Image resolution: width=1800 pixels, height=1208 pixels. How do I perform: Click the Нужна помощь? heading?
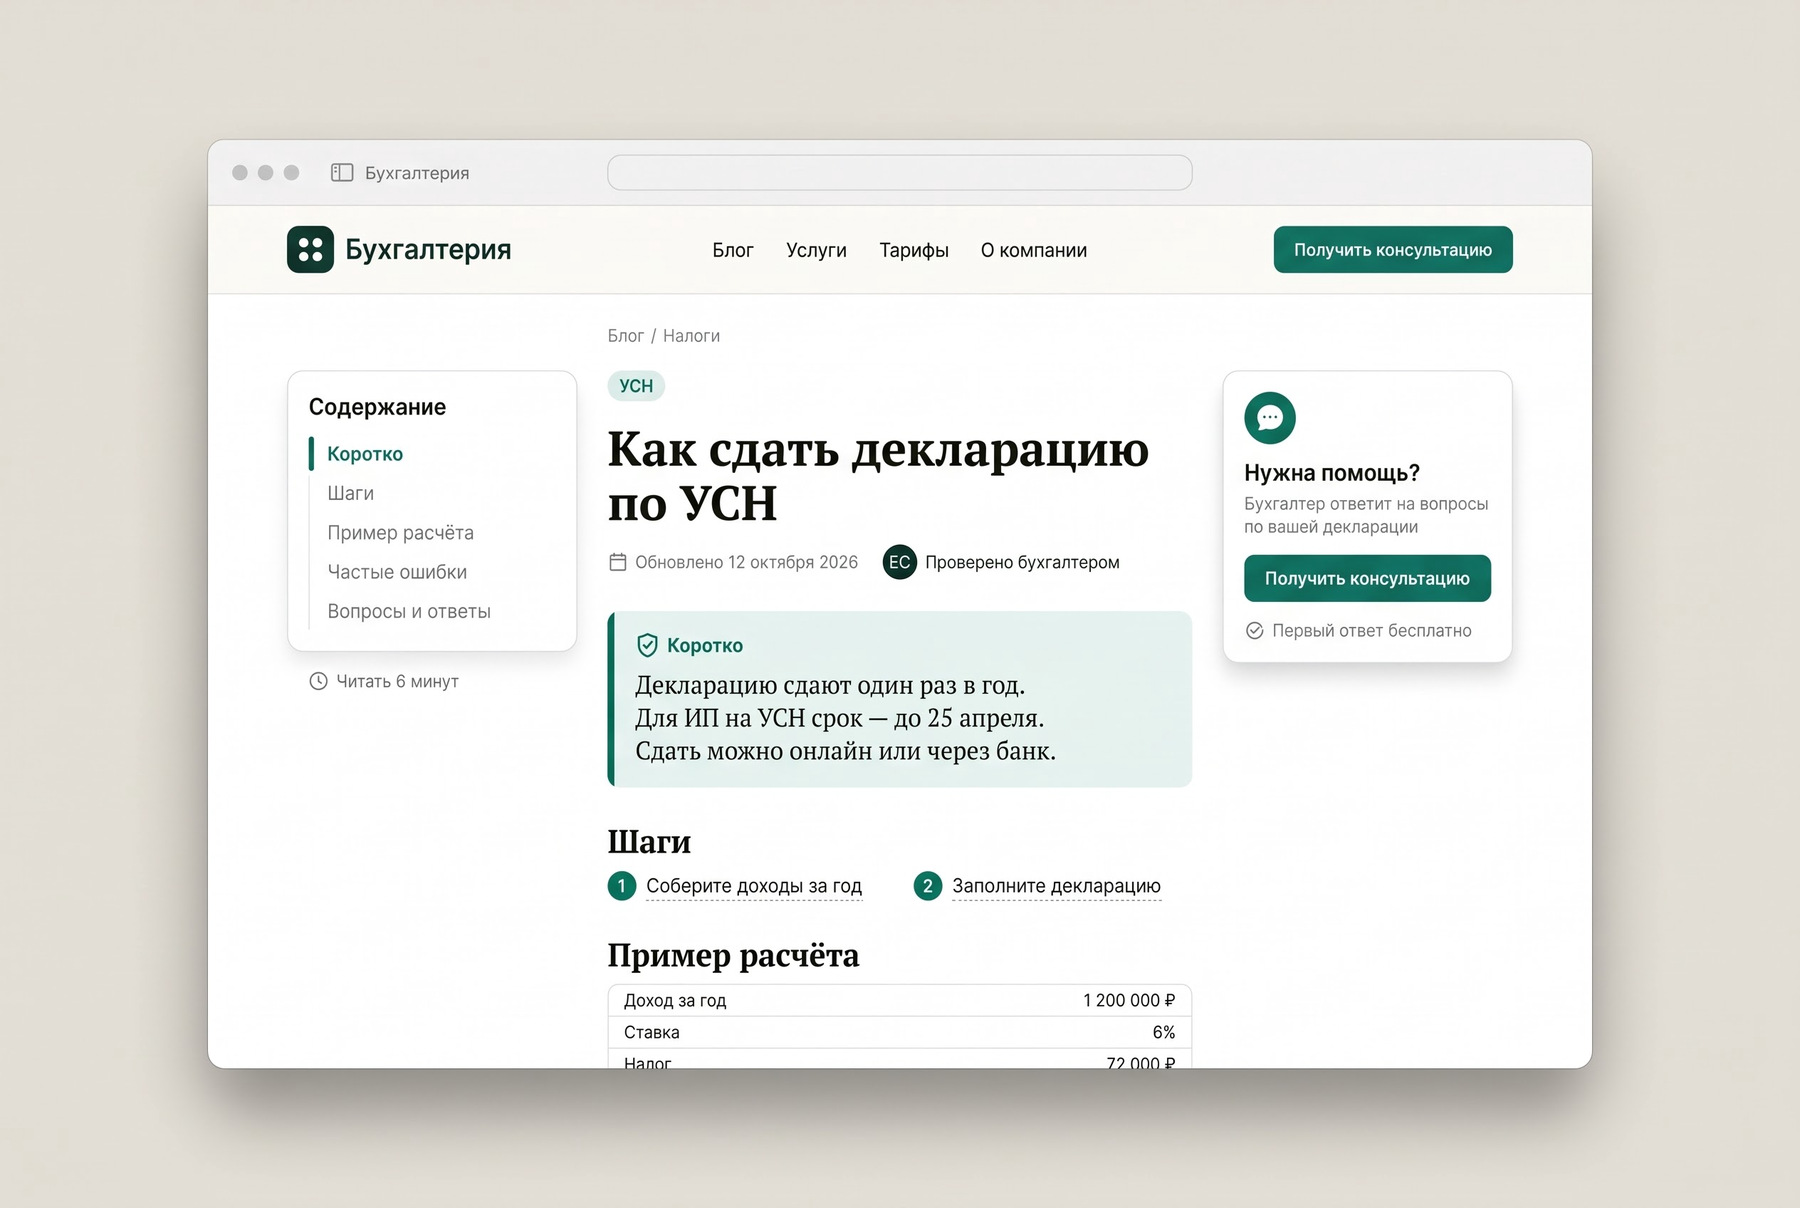1332,473
